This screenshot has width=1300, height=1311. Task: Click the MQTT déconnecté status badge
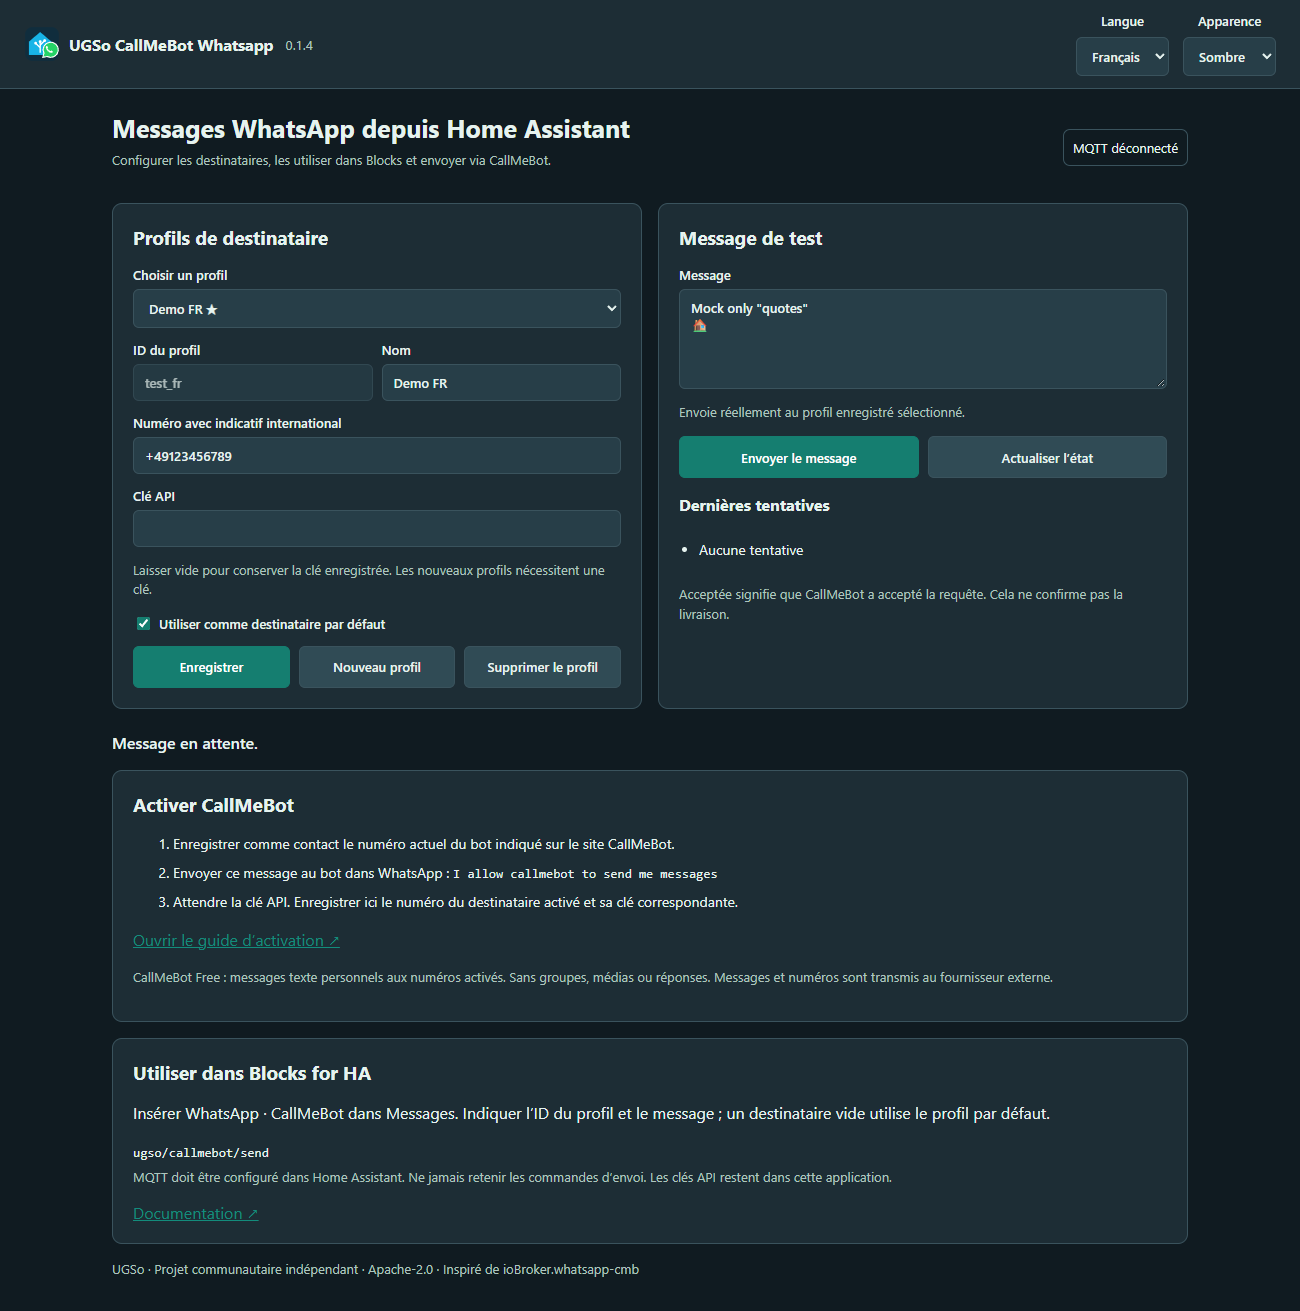pyautogui.click(x=1125, y=148)
